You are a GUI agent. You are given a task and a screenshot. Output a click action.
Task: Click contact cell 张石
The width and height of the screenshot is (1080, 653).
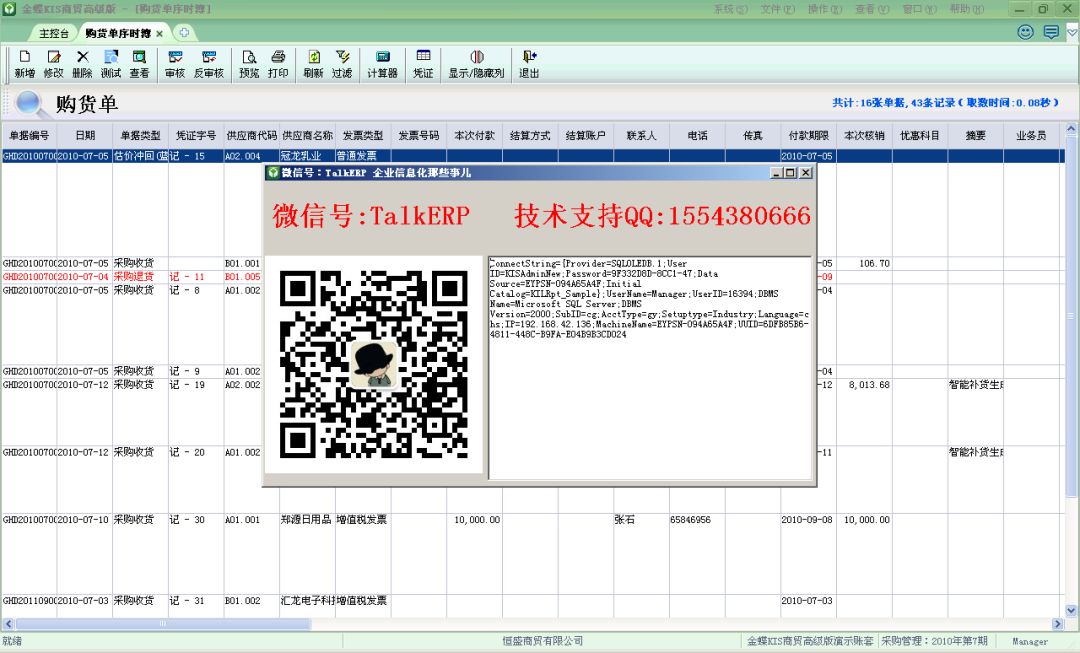click(x=625, y=519)
